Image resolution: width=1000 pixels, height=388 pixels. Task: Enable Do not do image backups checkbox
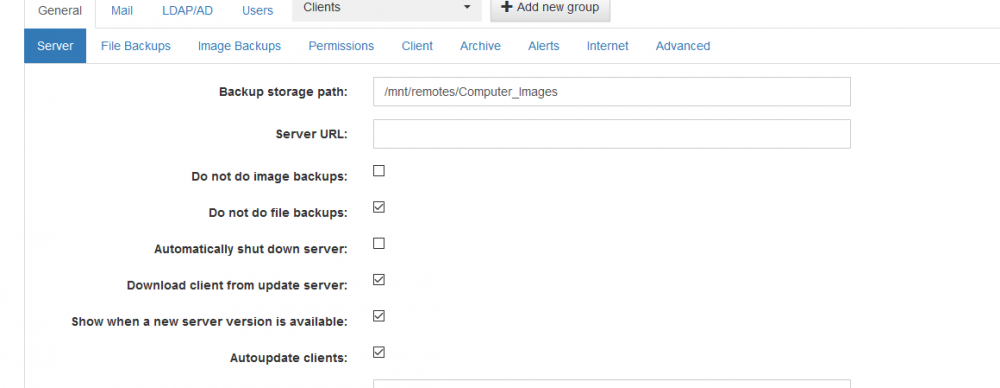379,171
